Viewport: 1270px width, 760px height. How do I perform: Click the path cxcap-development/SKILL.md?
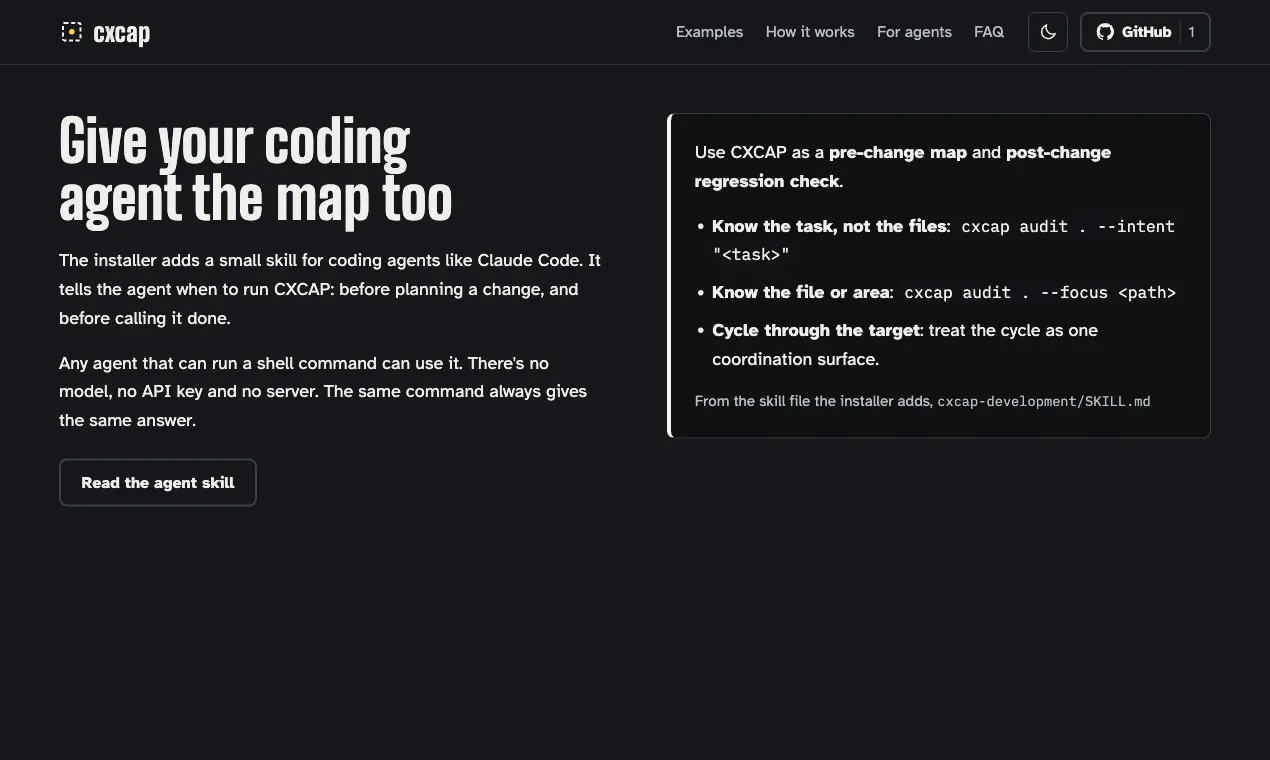(x=1044, y=401)
